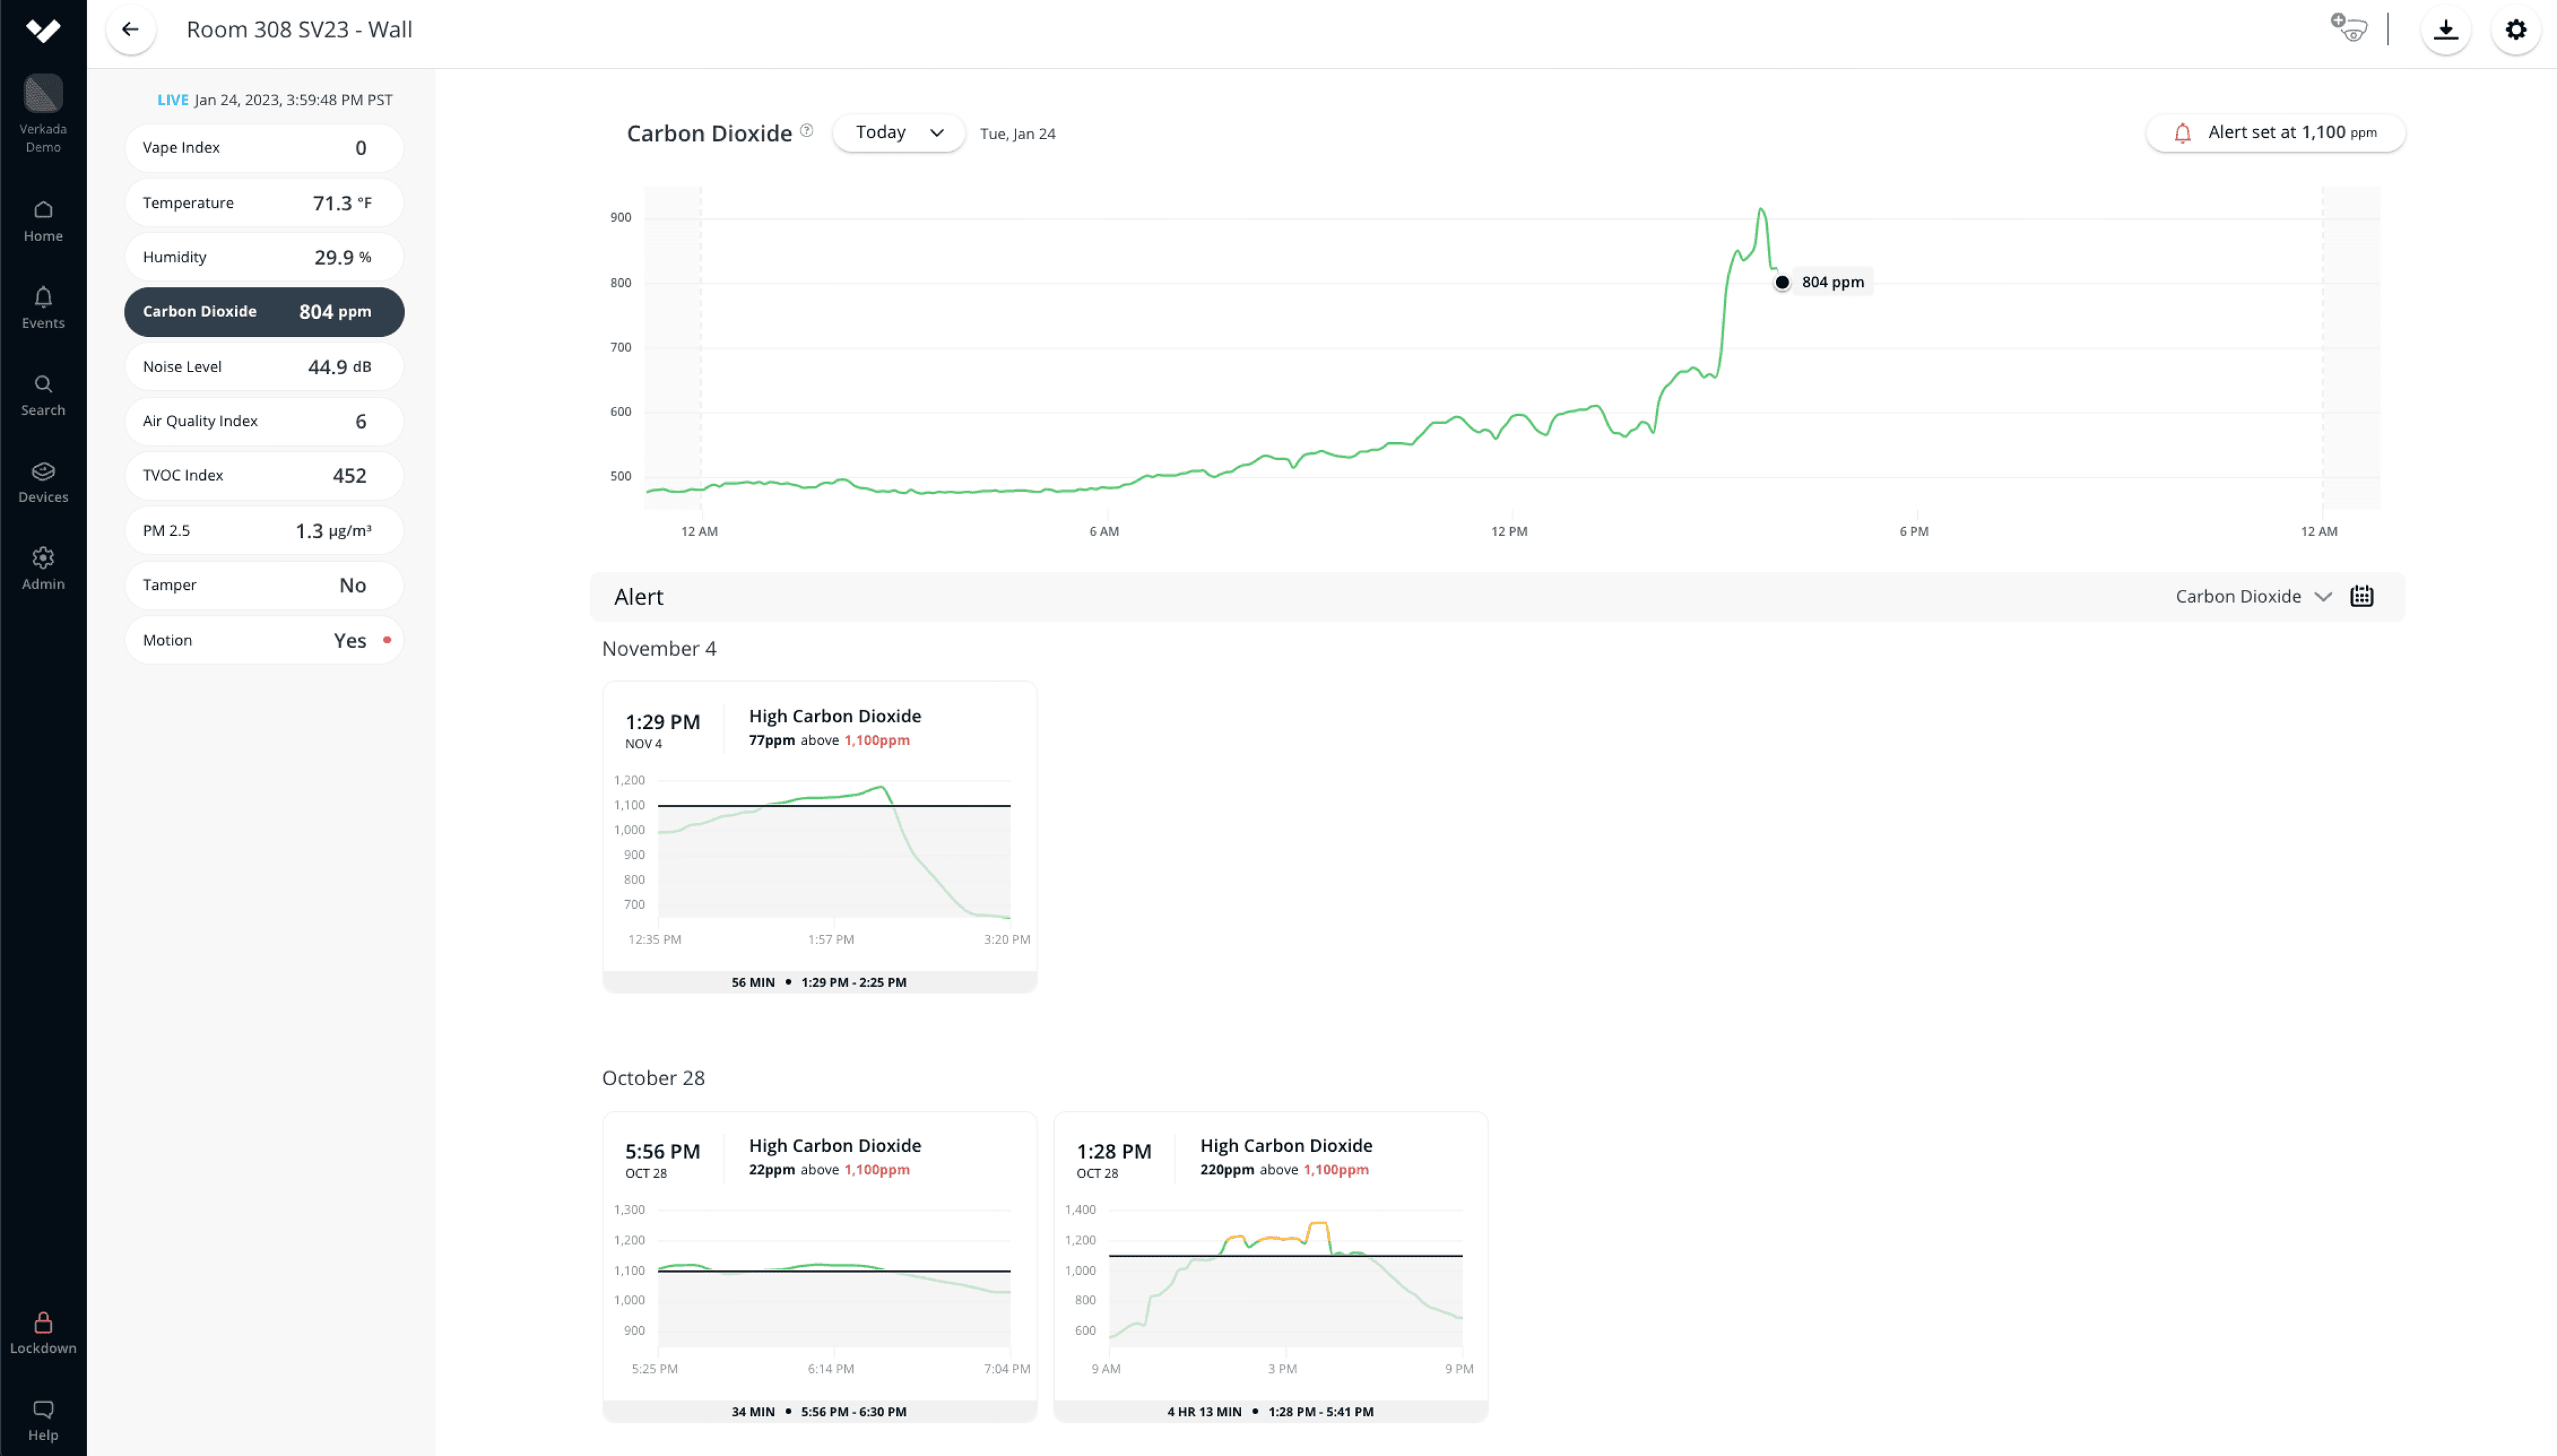Click the Carbon Dioxide help info icon
2557x1456 pixels.
[807, 131]
